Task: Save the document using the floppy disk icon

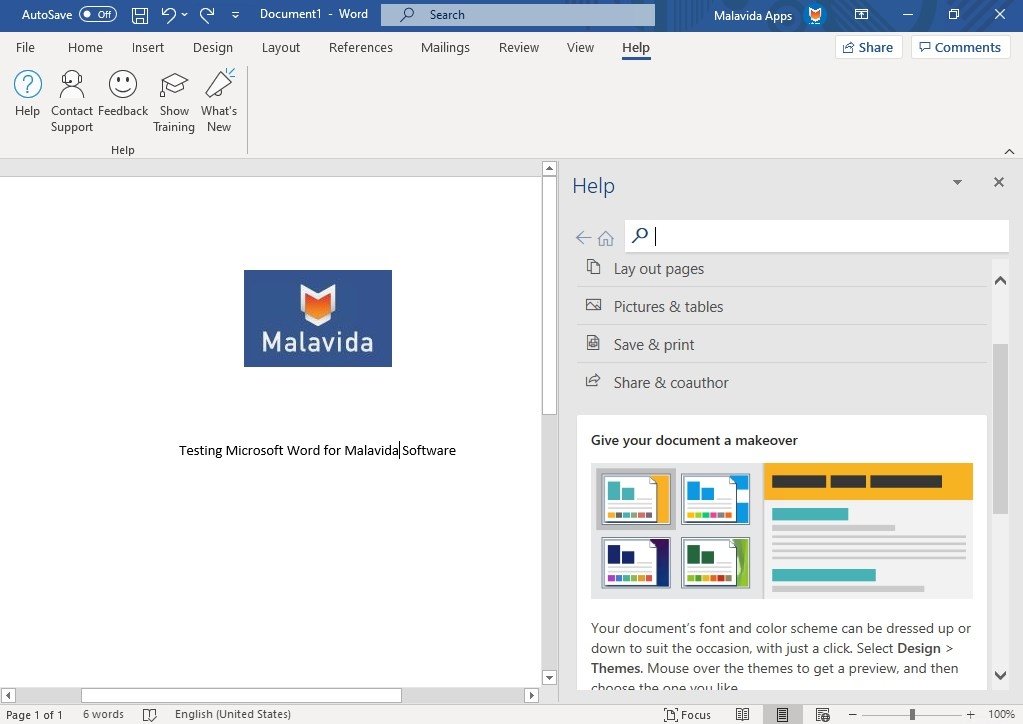Action: [140, 15]
